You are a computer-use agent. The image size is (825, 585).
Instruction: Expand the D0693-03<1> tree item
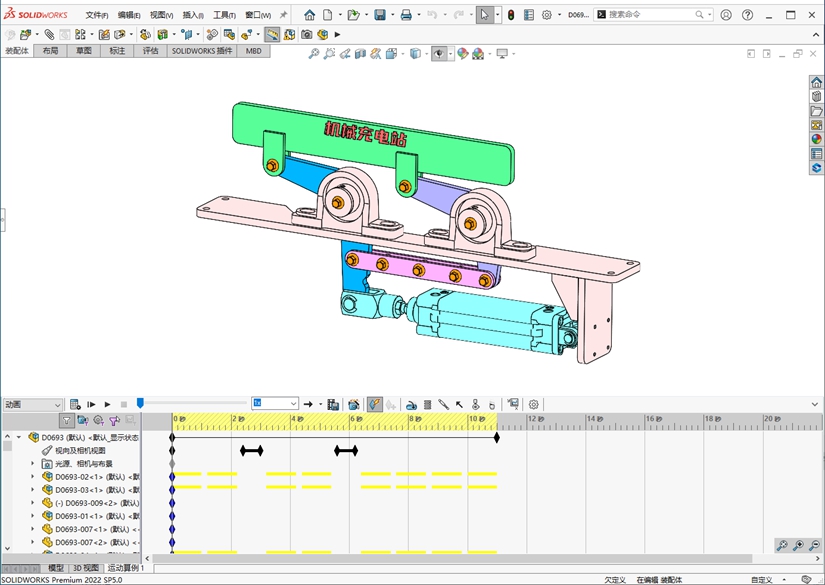(x=33, y=490)
